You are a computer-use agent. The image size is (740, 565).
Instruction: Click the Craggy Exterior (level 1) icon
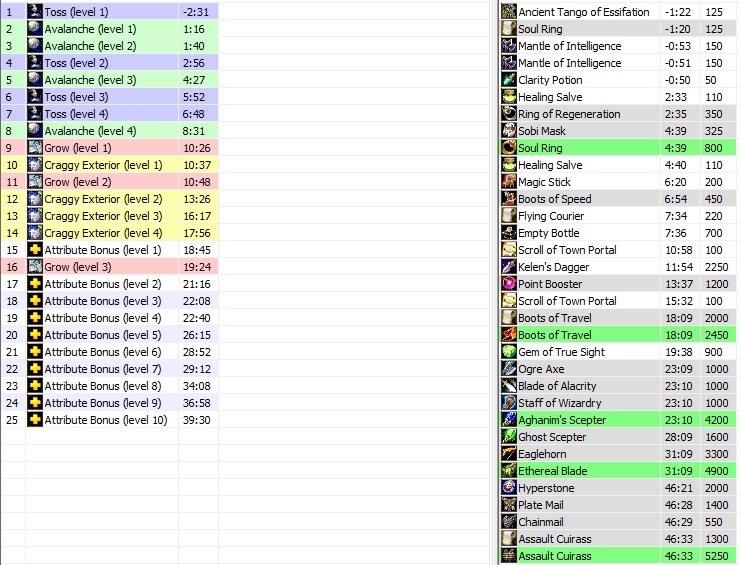[x=35, y=164]
